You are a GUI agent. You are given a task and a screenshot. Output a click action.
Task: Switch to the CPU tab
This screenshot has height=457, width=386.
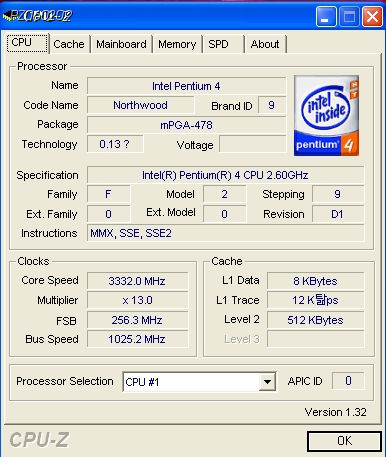pyautogui.click(x=28, y=43)
